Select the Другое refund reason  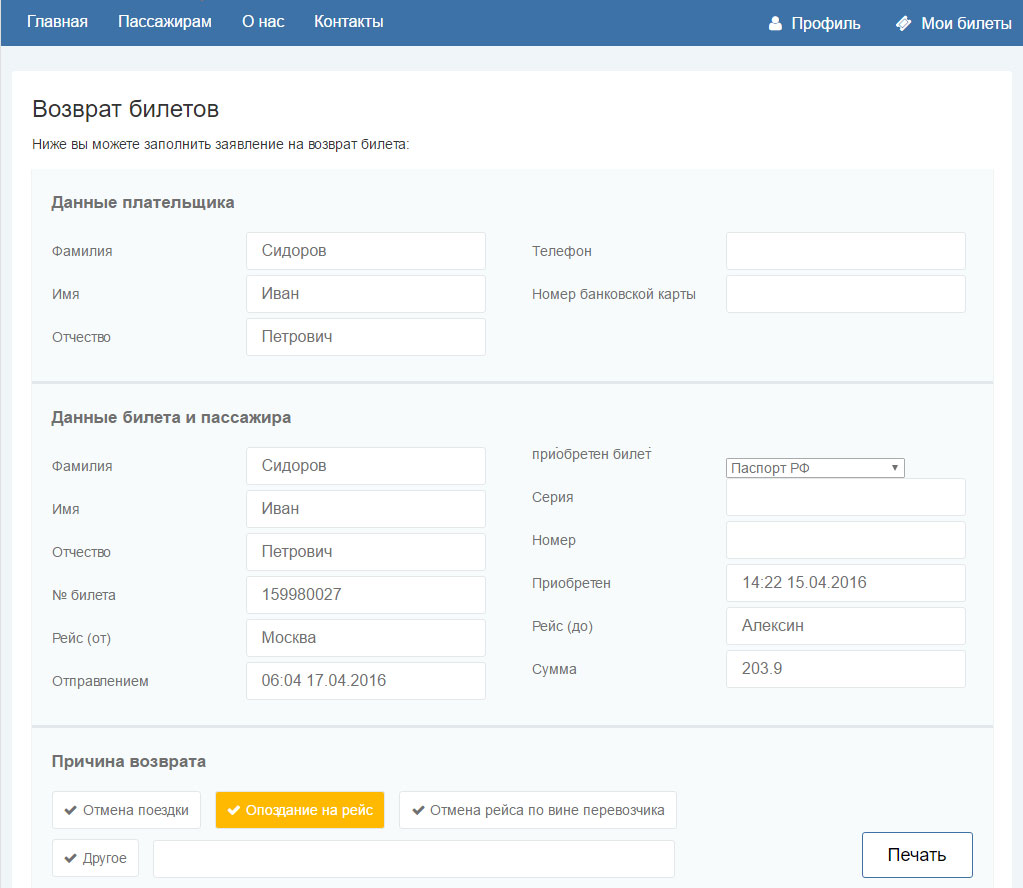[x=95, y=858]
